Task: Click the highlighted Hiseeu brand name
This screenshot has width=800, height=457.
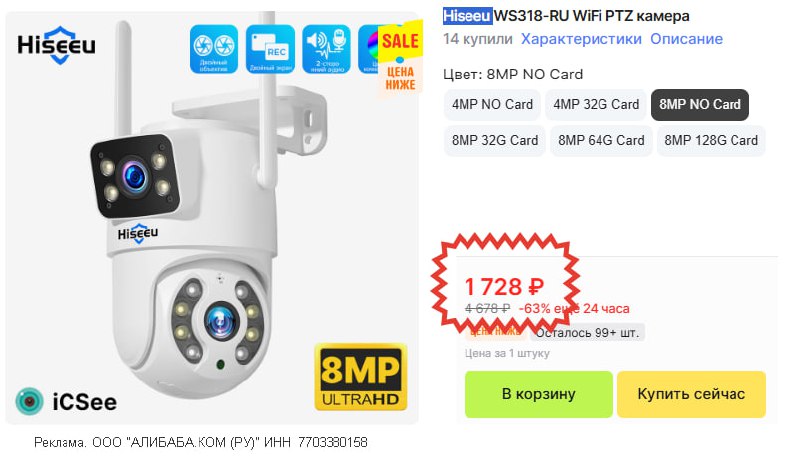Action: 466,16
